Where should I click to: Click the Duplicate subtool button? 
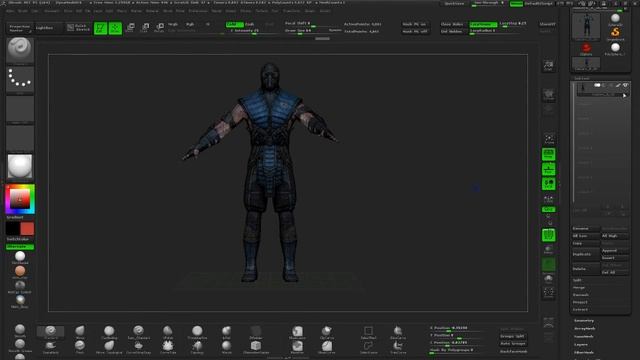tap(586, 254)
